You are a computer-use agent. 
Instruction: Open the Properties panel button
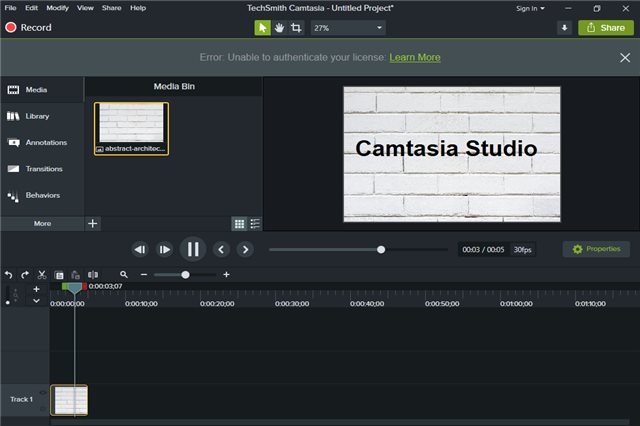click(596, 249)
